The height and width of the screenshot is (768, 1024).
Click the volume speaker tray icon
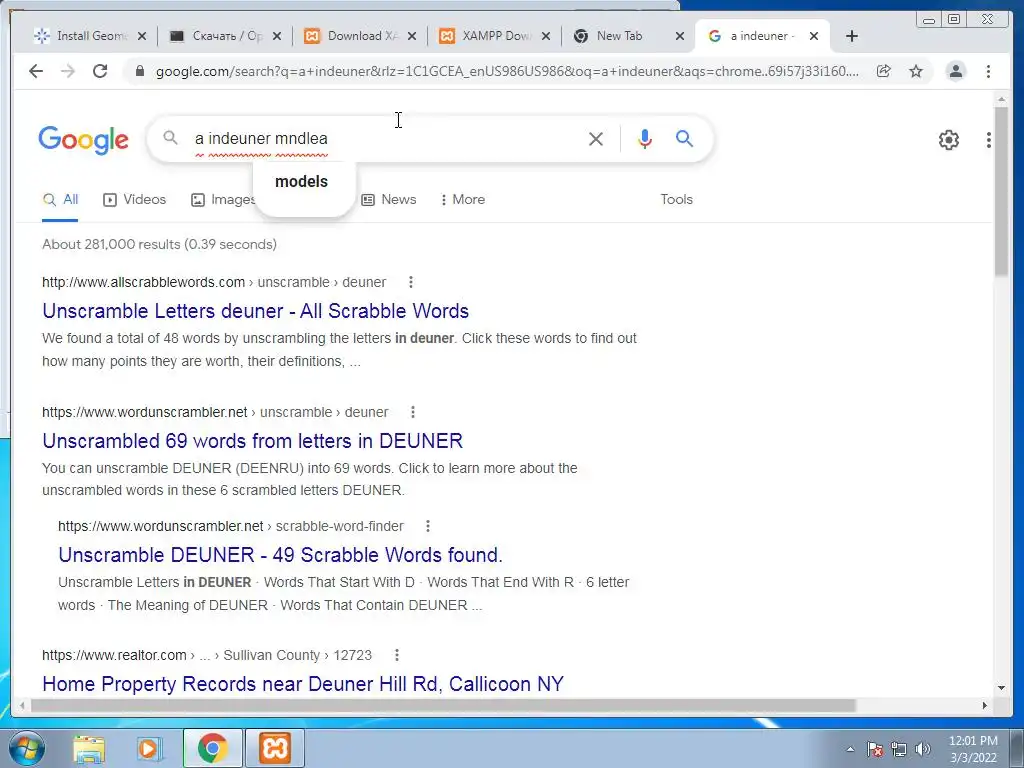tap(923, 749)
